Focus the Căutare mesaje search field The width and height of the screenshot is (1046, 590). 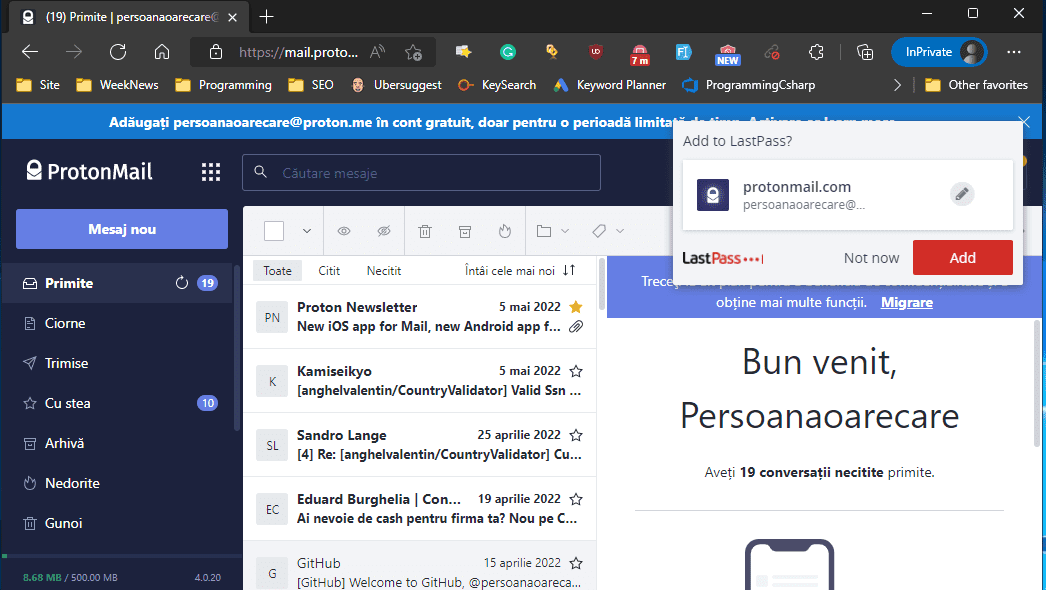[x=422, y=173]
